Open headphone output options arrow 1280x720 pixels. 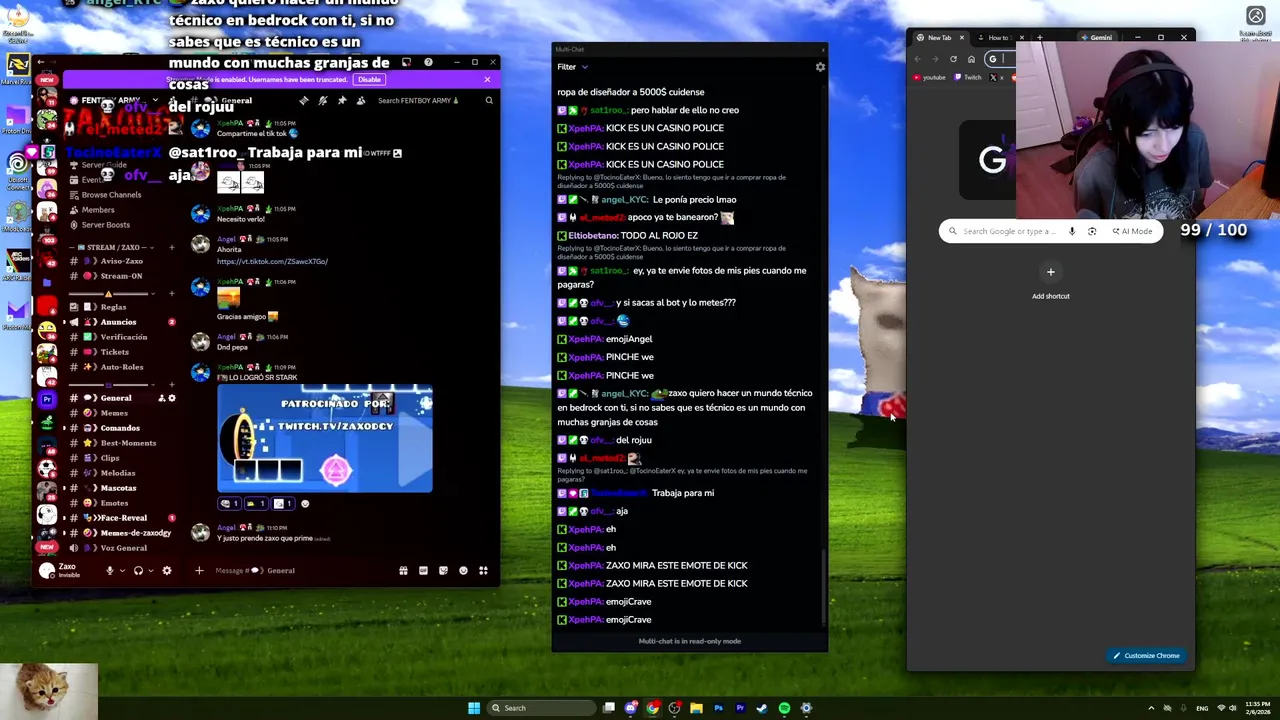click(x=150, y=570)
